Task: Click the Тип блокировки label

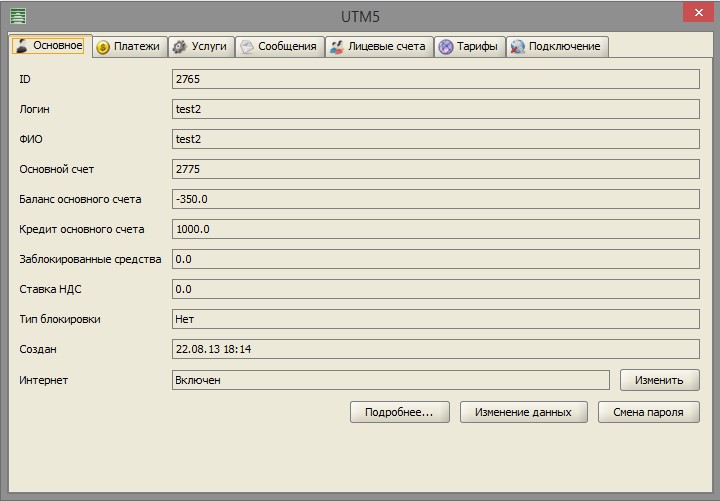Action: pyautogui.click(x=60, y=319)
